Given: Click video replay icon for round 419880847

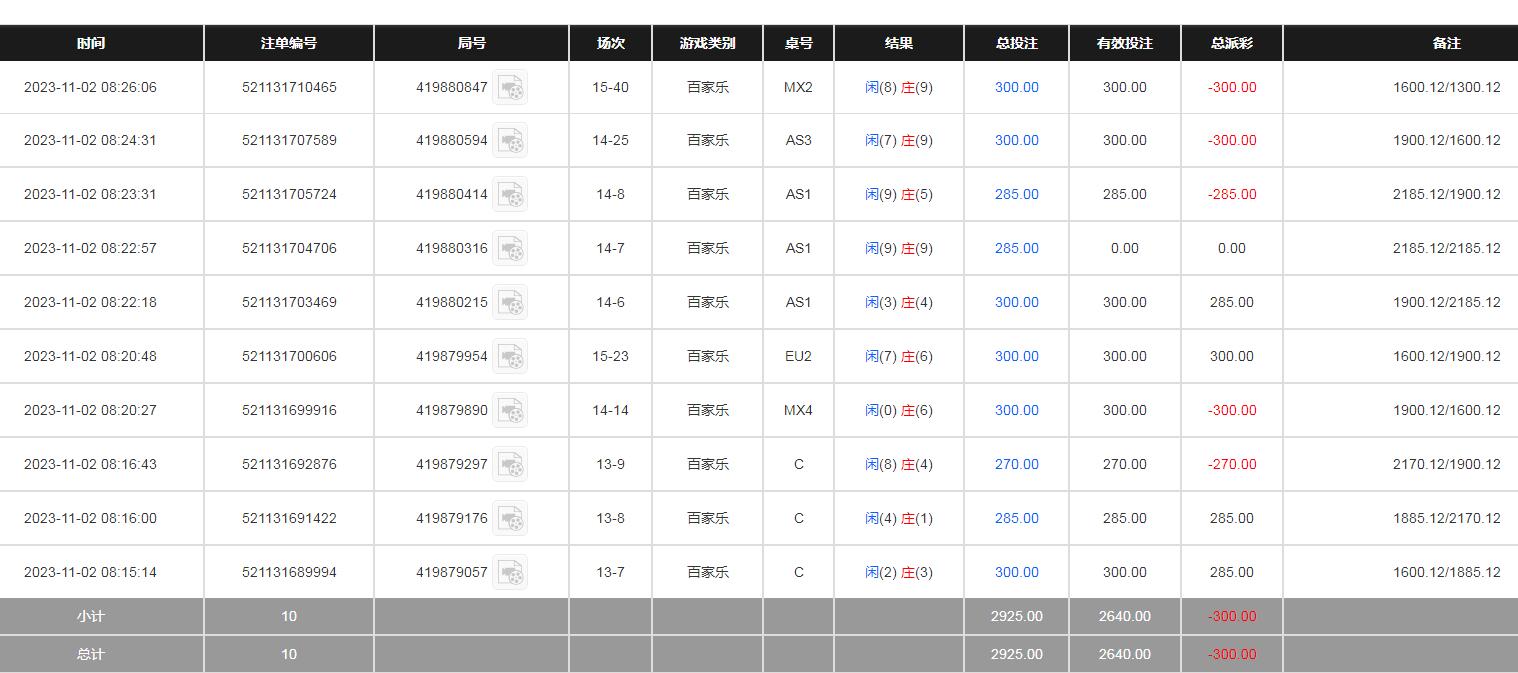Looking at the screenshot, I should (x=510, y=88).
